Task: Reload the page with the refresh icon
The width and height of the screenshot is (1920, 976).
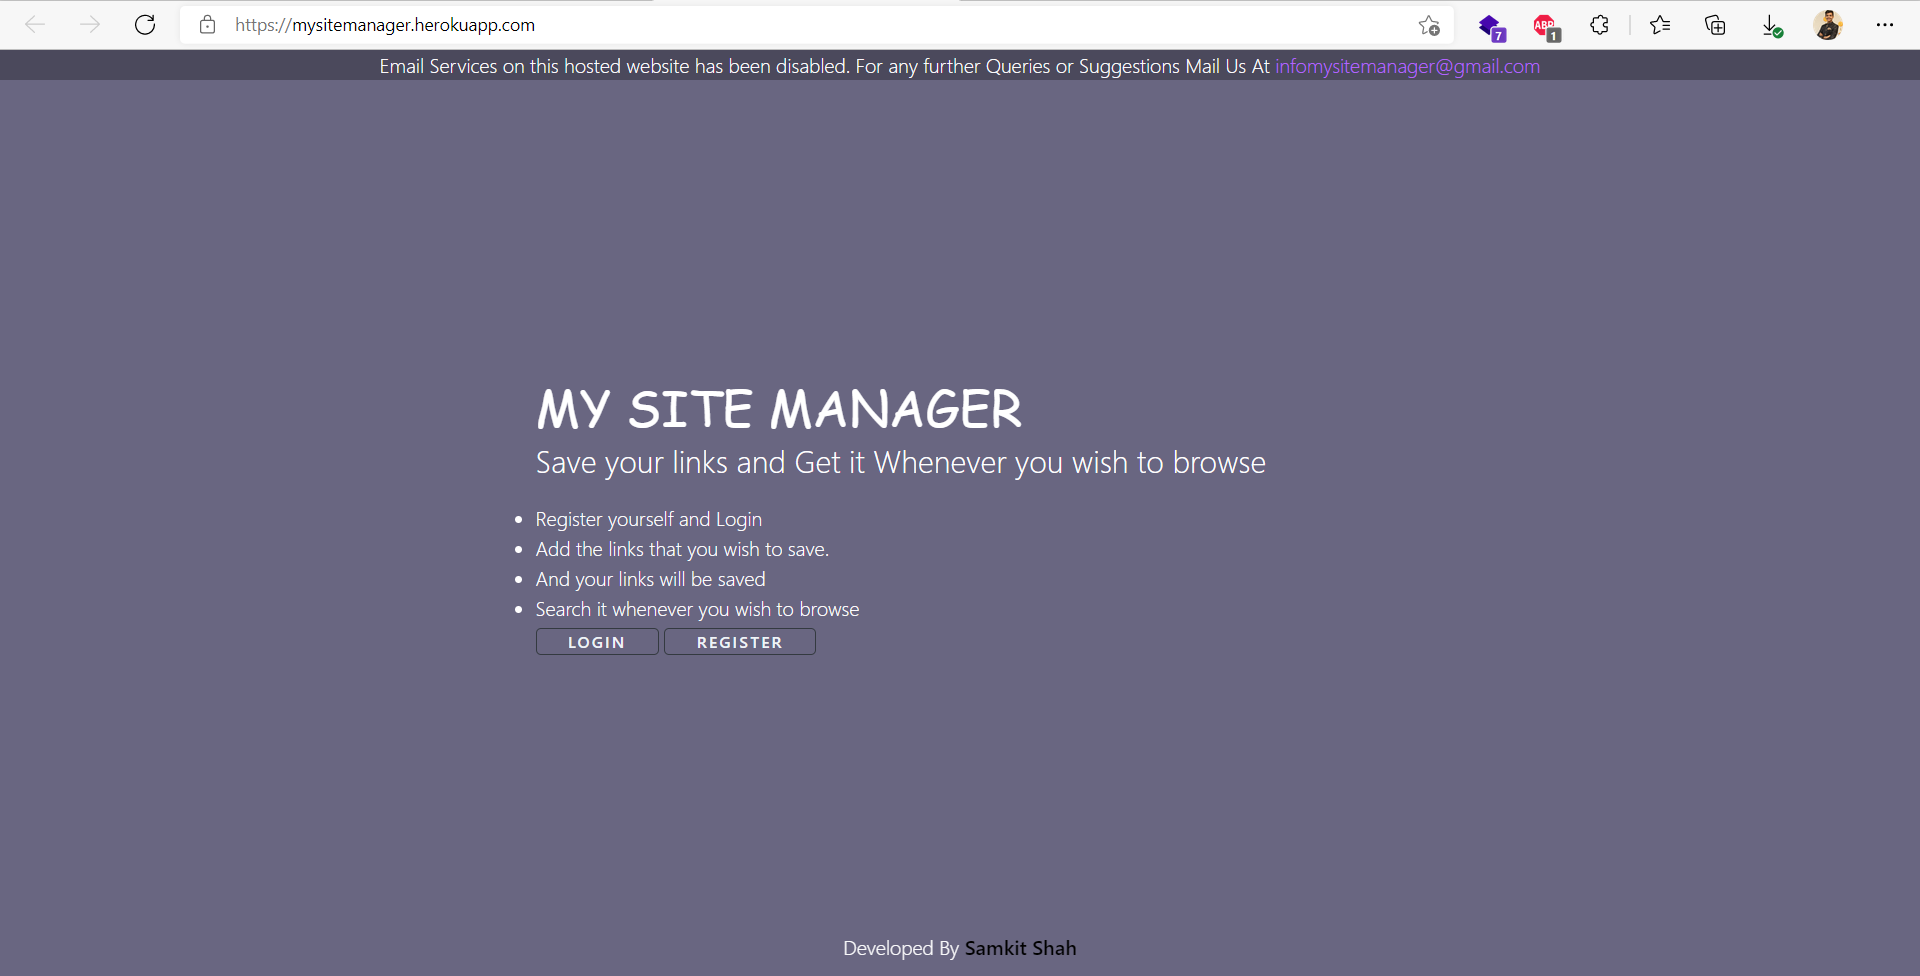Action: tap(145, 25)
